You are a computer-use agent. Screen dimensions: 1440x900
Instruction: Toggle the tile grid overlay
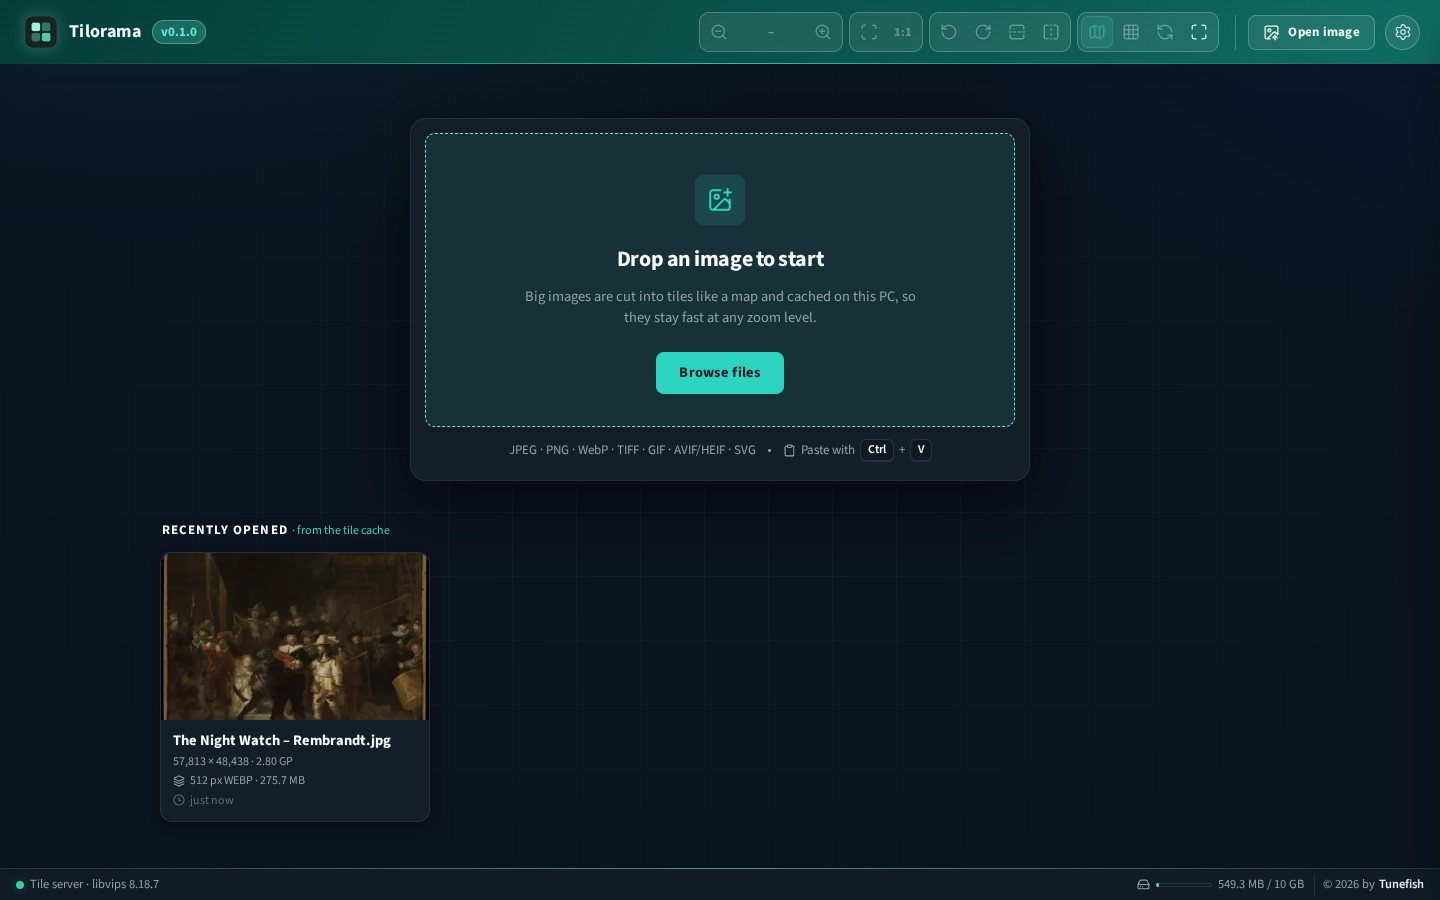(x=1131, y=32)
